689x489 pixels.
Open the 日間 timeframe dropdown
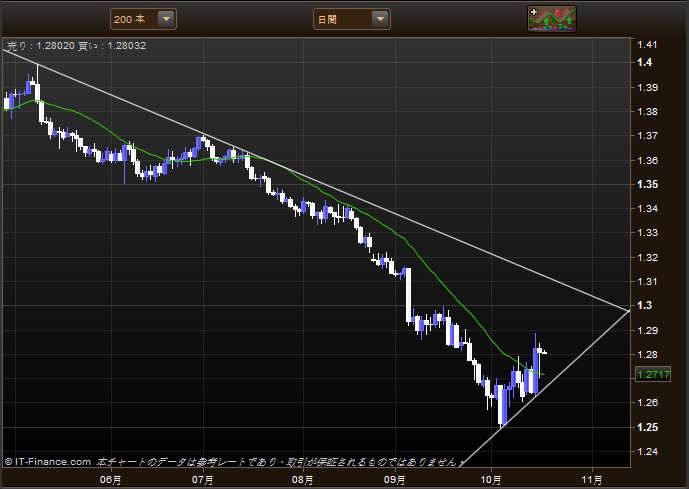tap(352, 19)
